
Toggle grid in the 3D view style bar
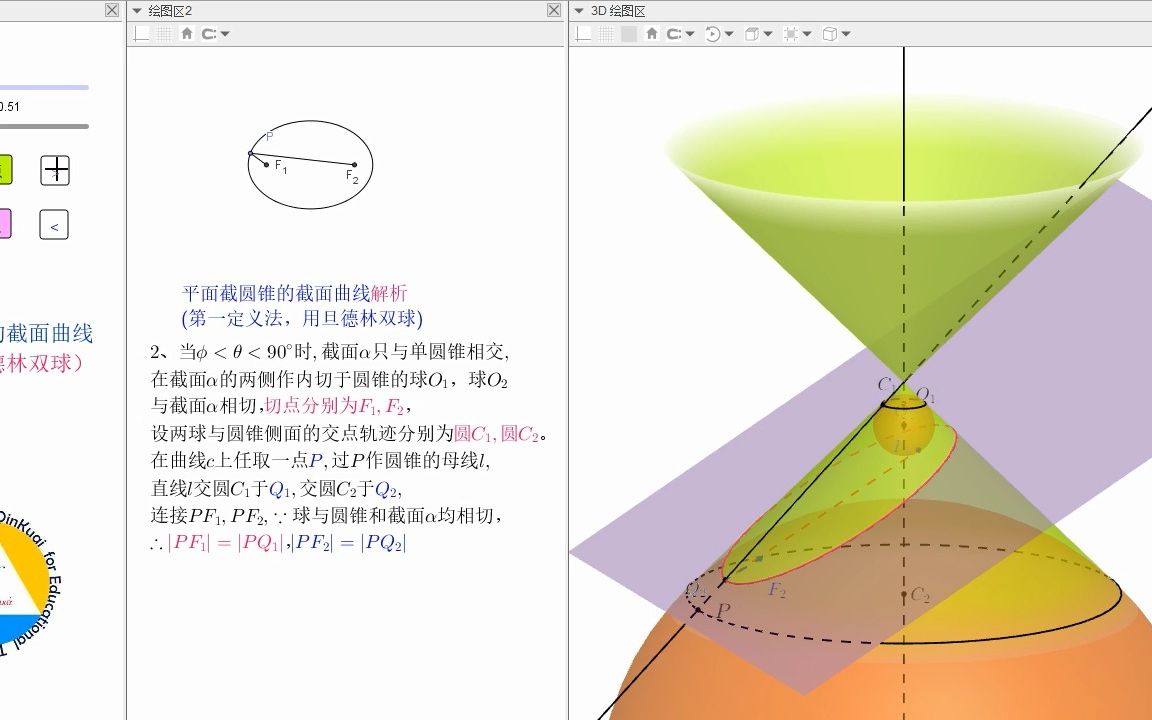point(606,34)
